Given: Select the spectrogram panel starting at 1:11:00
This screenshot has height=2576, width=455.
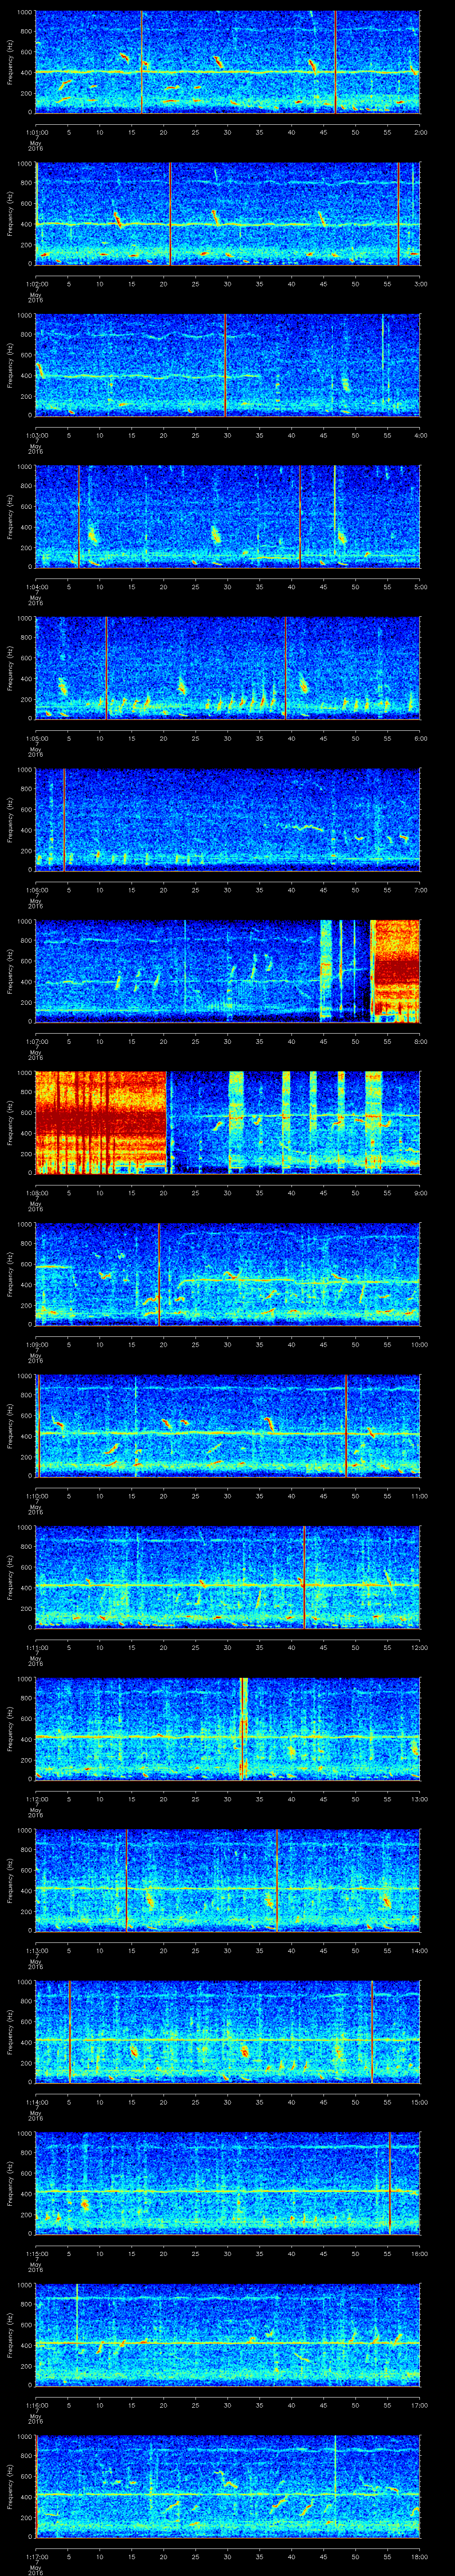Looking at the screenshot, I should coord(228,1577).
